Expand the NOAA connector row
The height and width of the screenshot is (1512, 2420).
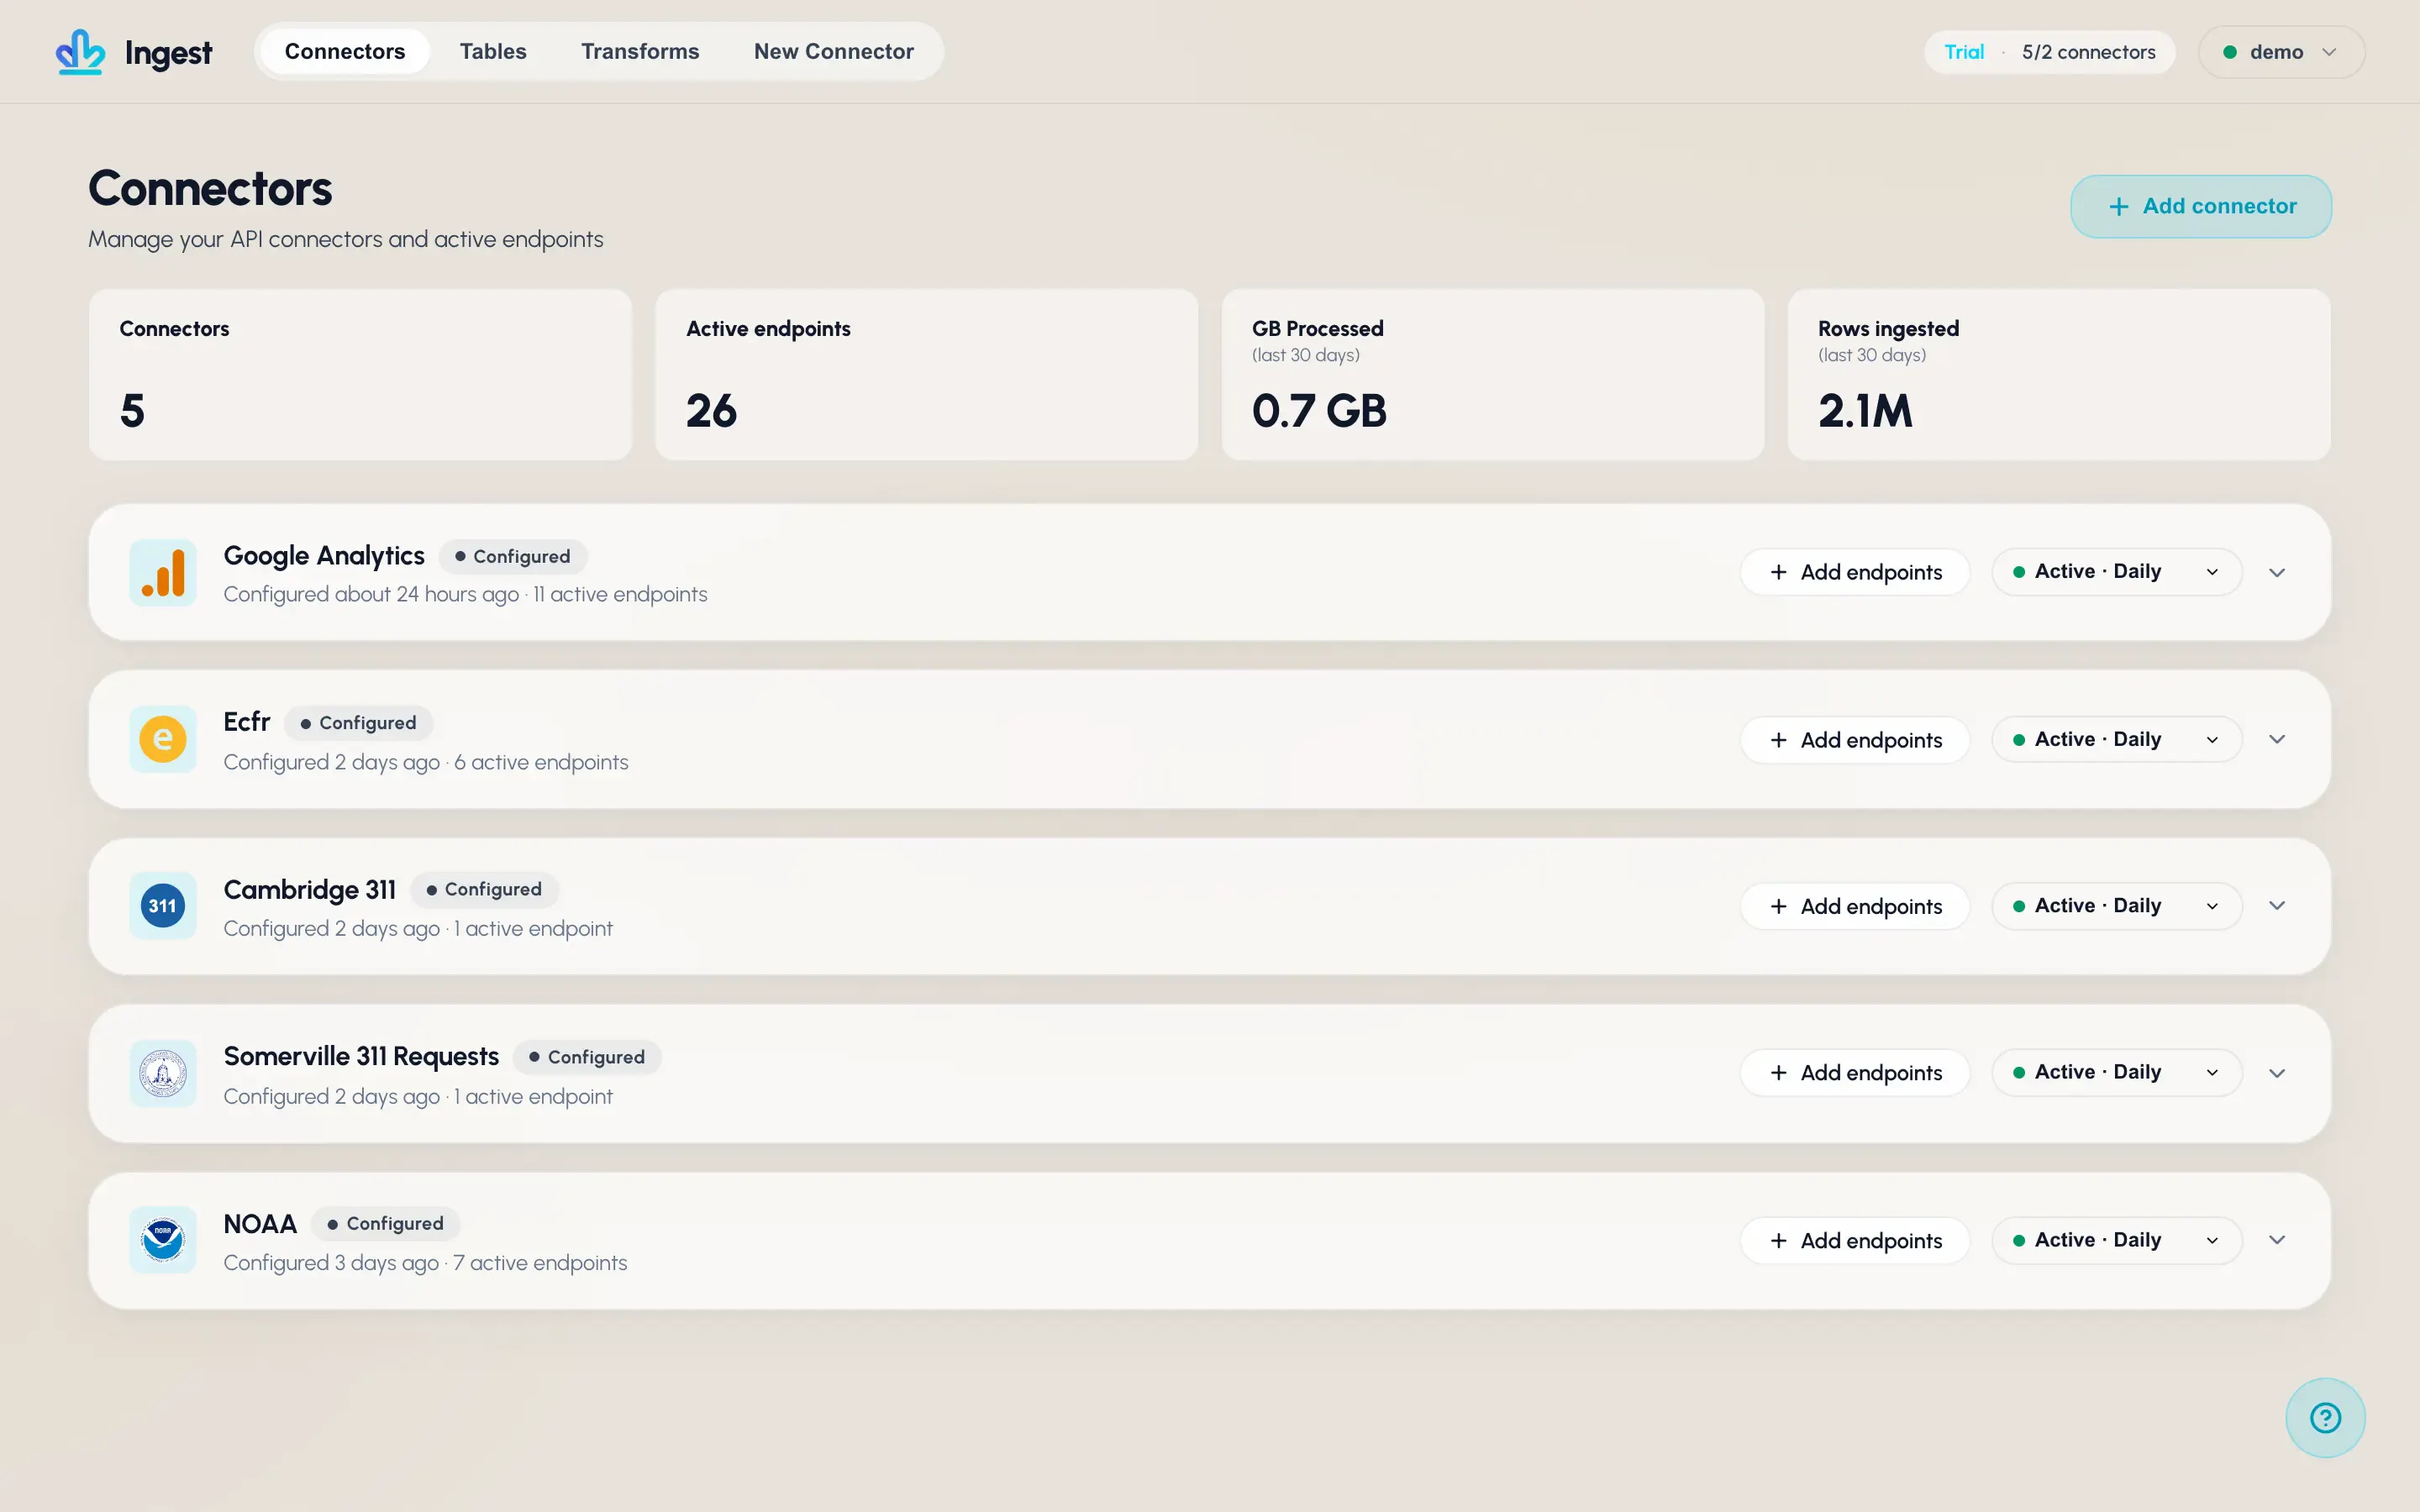(x=2277, y=1240)
